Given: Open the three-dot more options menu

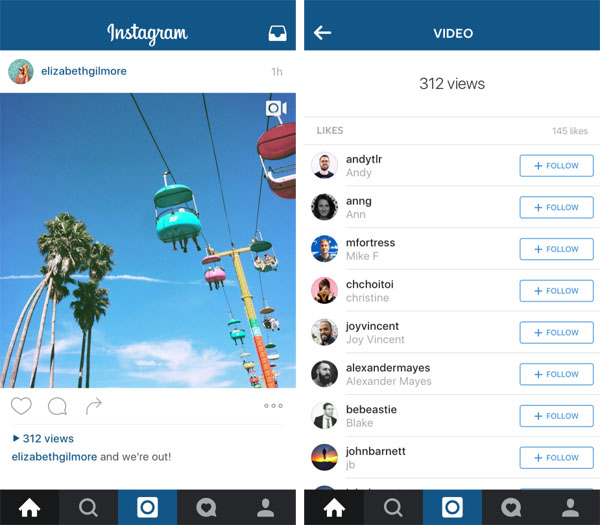Looking at the screenshot, I should 273,406.
